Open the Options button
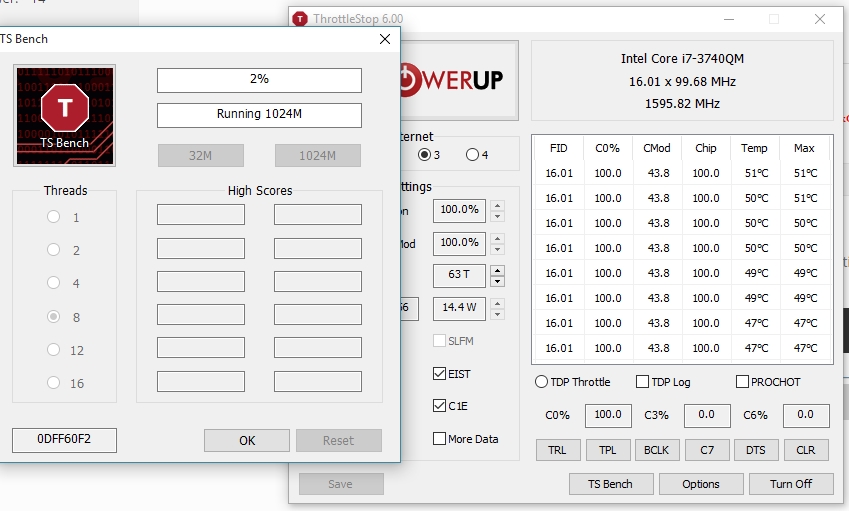 pyautogui.click(x=701, y=484)
